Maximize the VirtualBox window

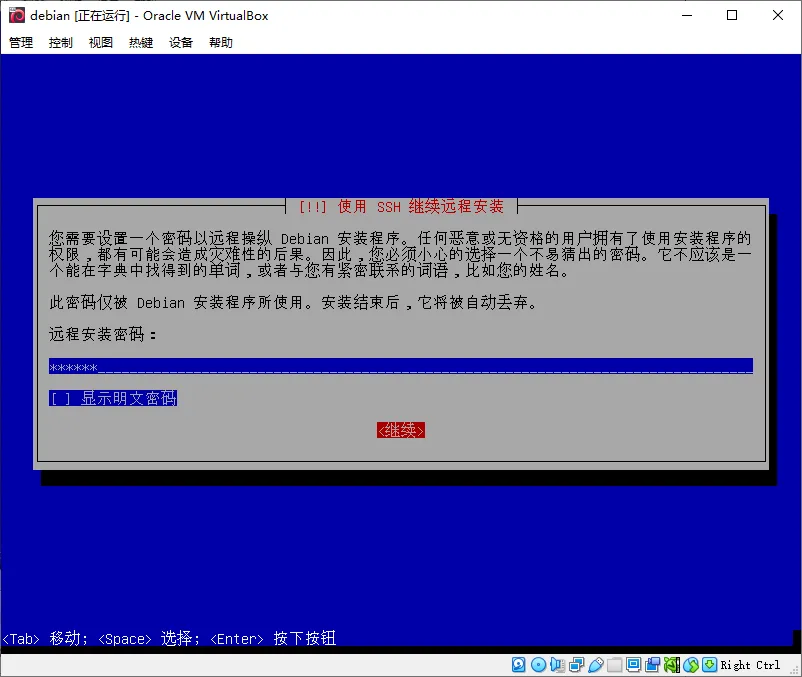[732, 15]
